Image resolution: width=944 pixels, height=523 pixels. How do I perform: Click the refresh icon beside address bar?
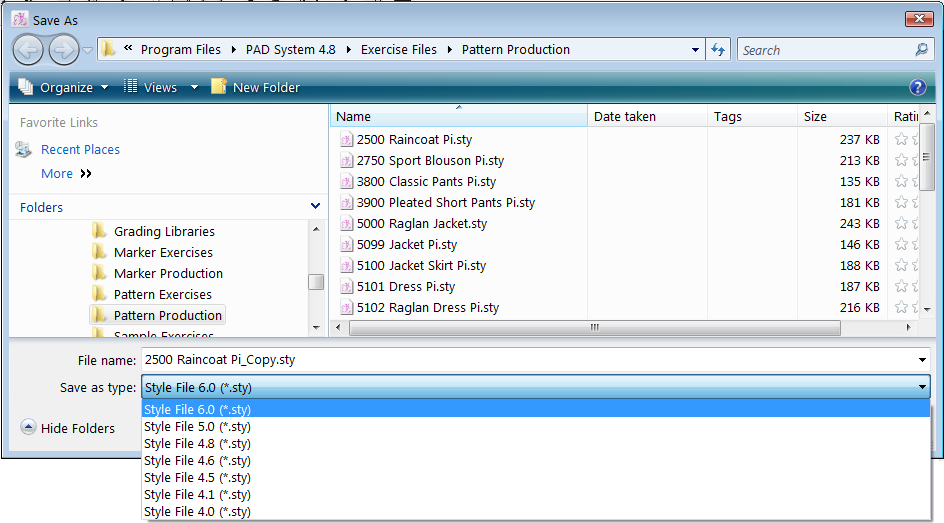click(x=718, y=50)
